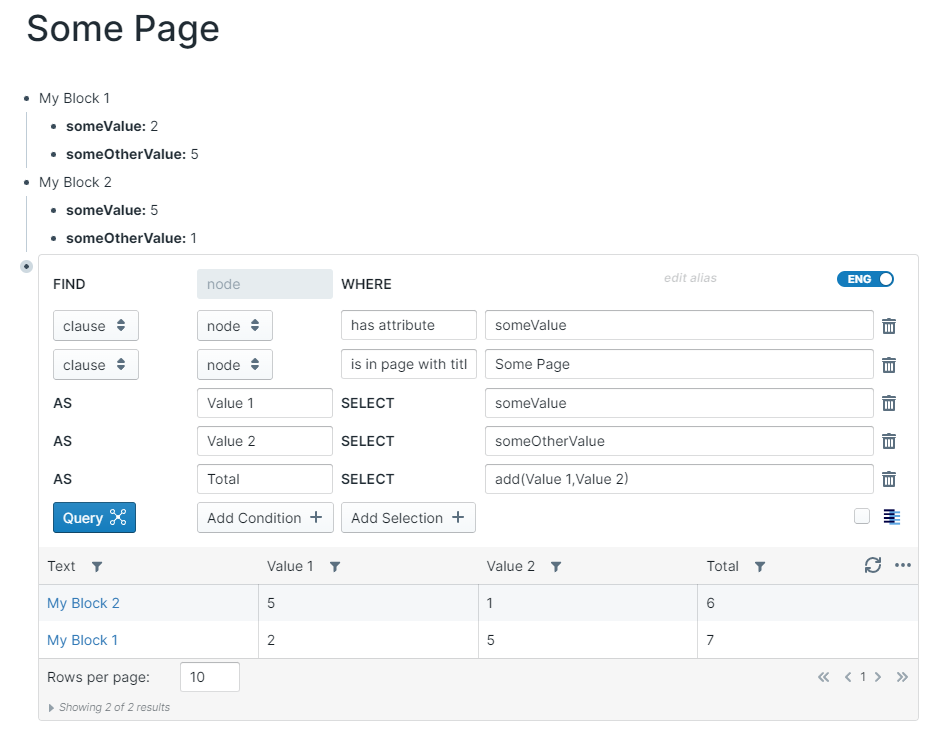The height and width of the screenshot is (742, 949).
Task: Refresh the query results table
Action: point(873,566)
